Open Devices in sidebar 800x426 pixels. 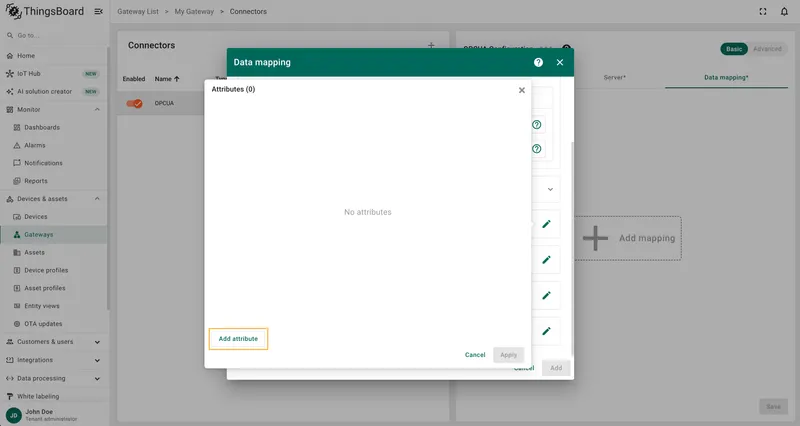(54, 216)
